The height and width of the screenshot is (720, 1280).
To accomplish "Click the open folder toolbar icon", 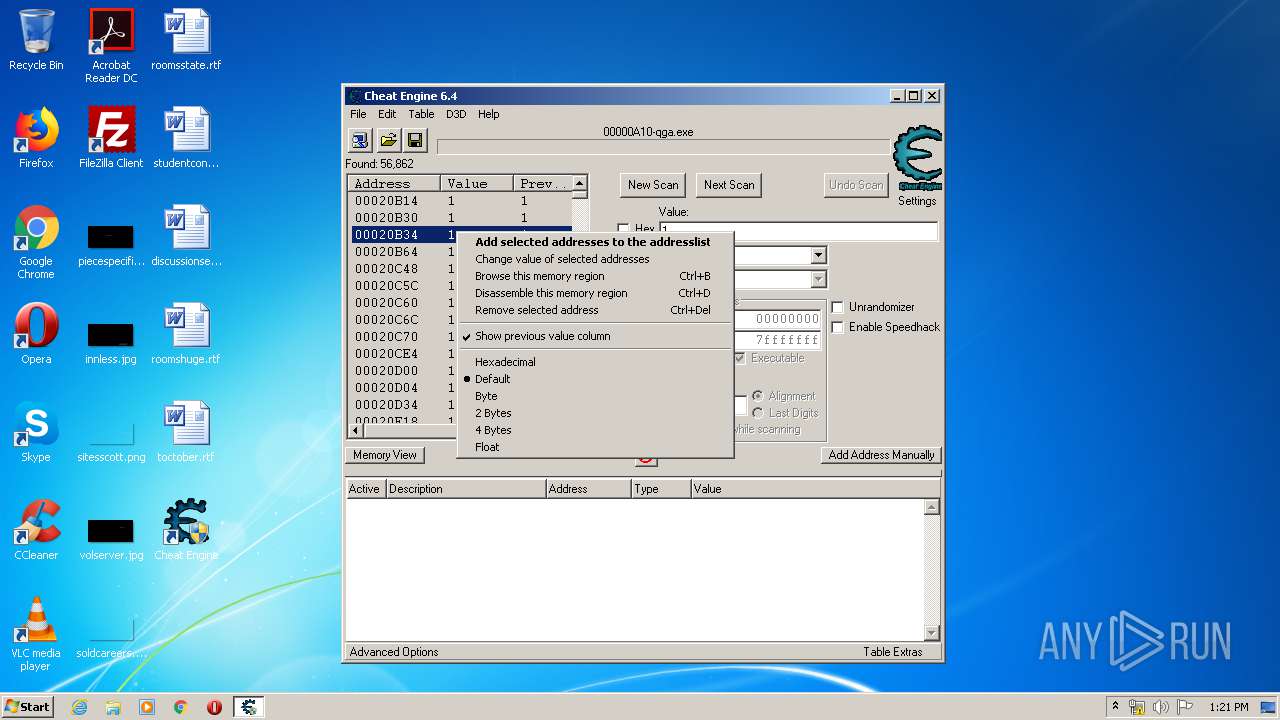I will point(388,140).
